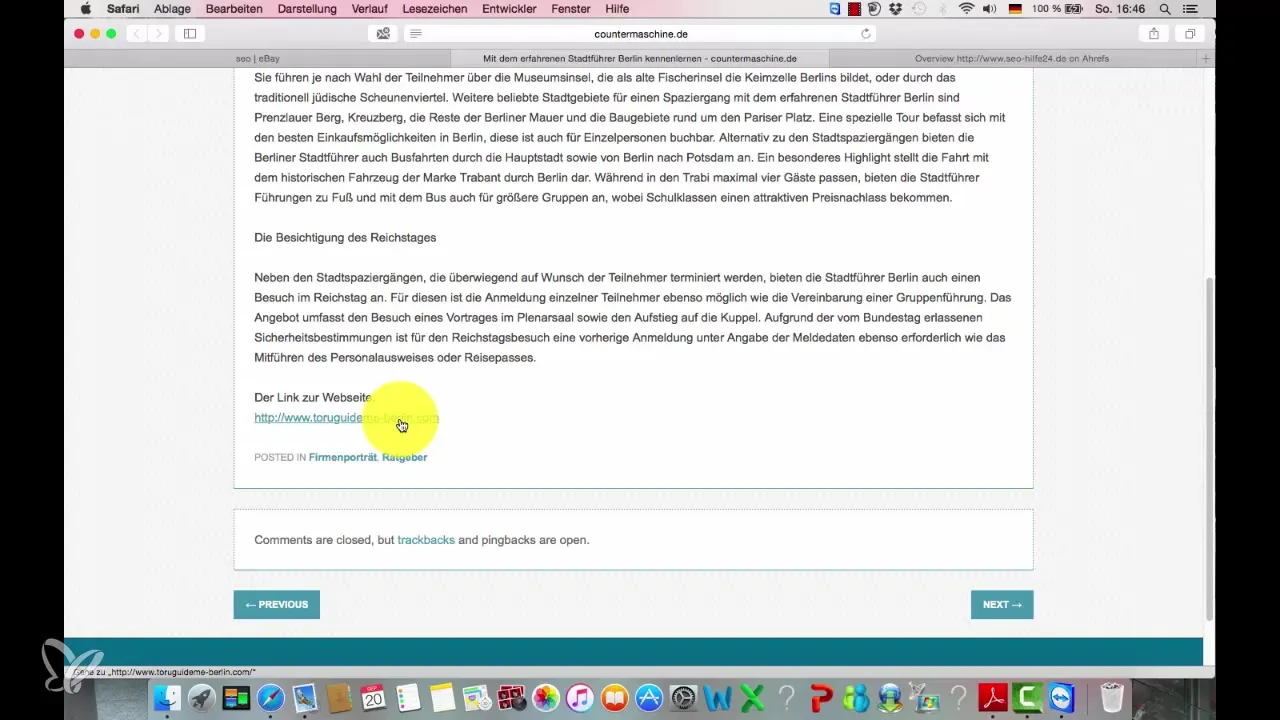This screenshot has width=1280, height=720.
Task: Go back with the Safari back arrow
Action: (x=137, y=34)
